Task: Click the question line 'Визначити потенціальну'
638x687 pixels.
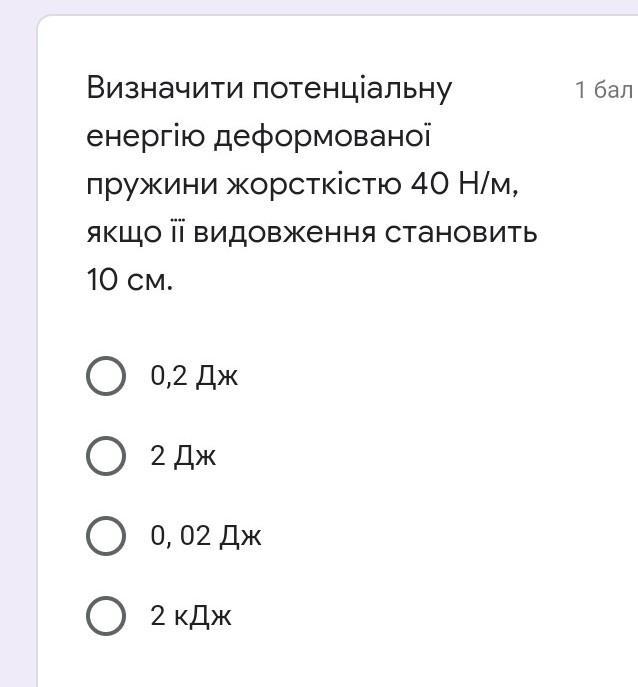Action: tap(269, 89)
